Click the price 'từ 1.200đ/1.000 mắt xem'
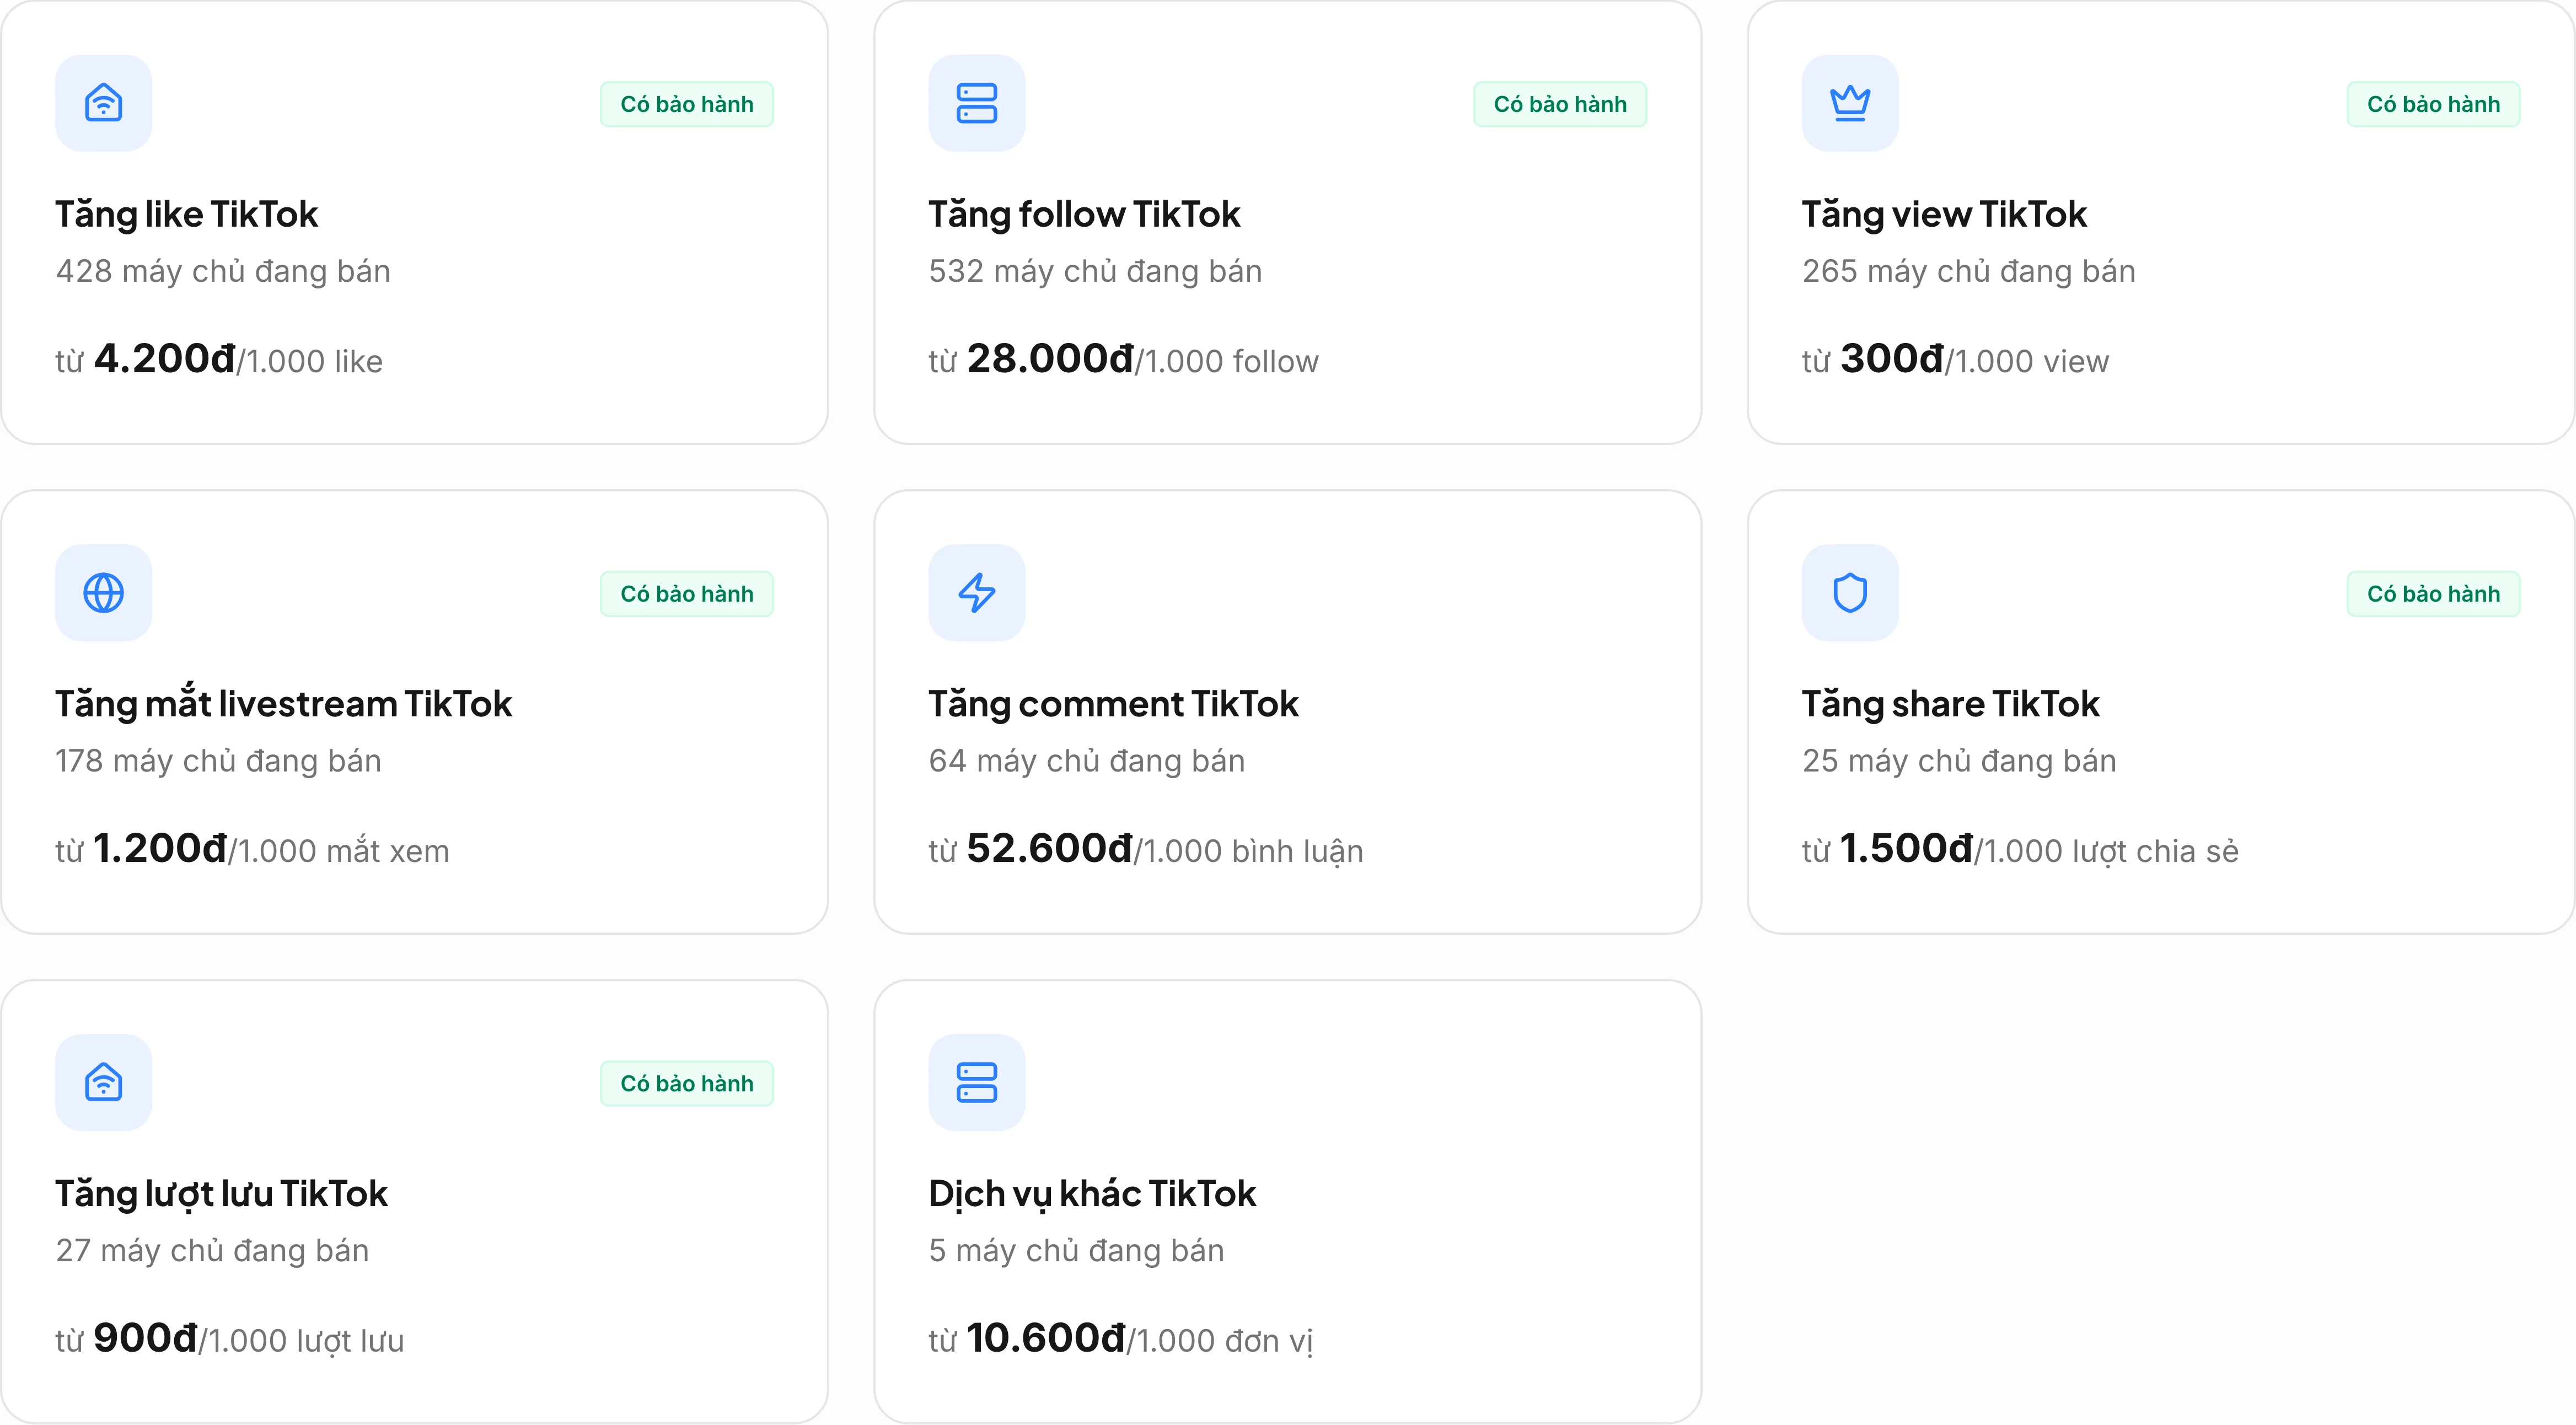Viewport: 2576px width, 1425px height. (252, 849)
